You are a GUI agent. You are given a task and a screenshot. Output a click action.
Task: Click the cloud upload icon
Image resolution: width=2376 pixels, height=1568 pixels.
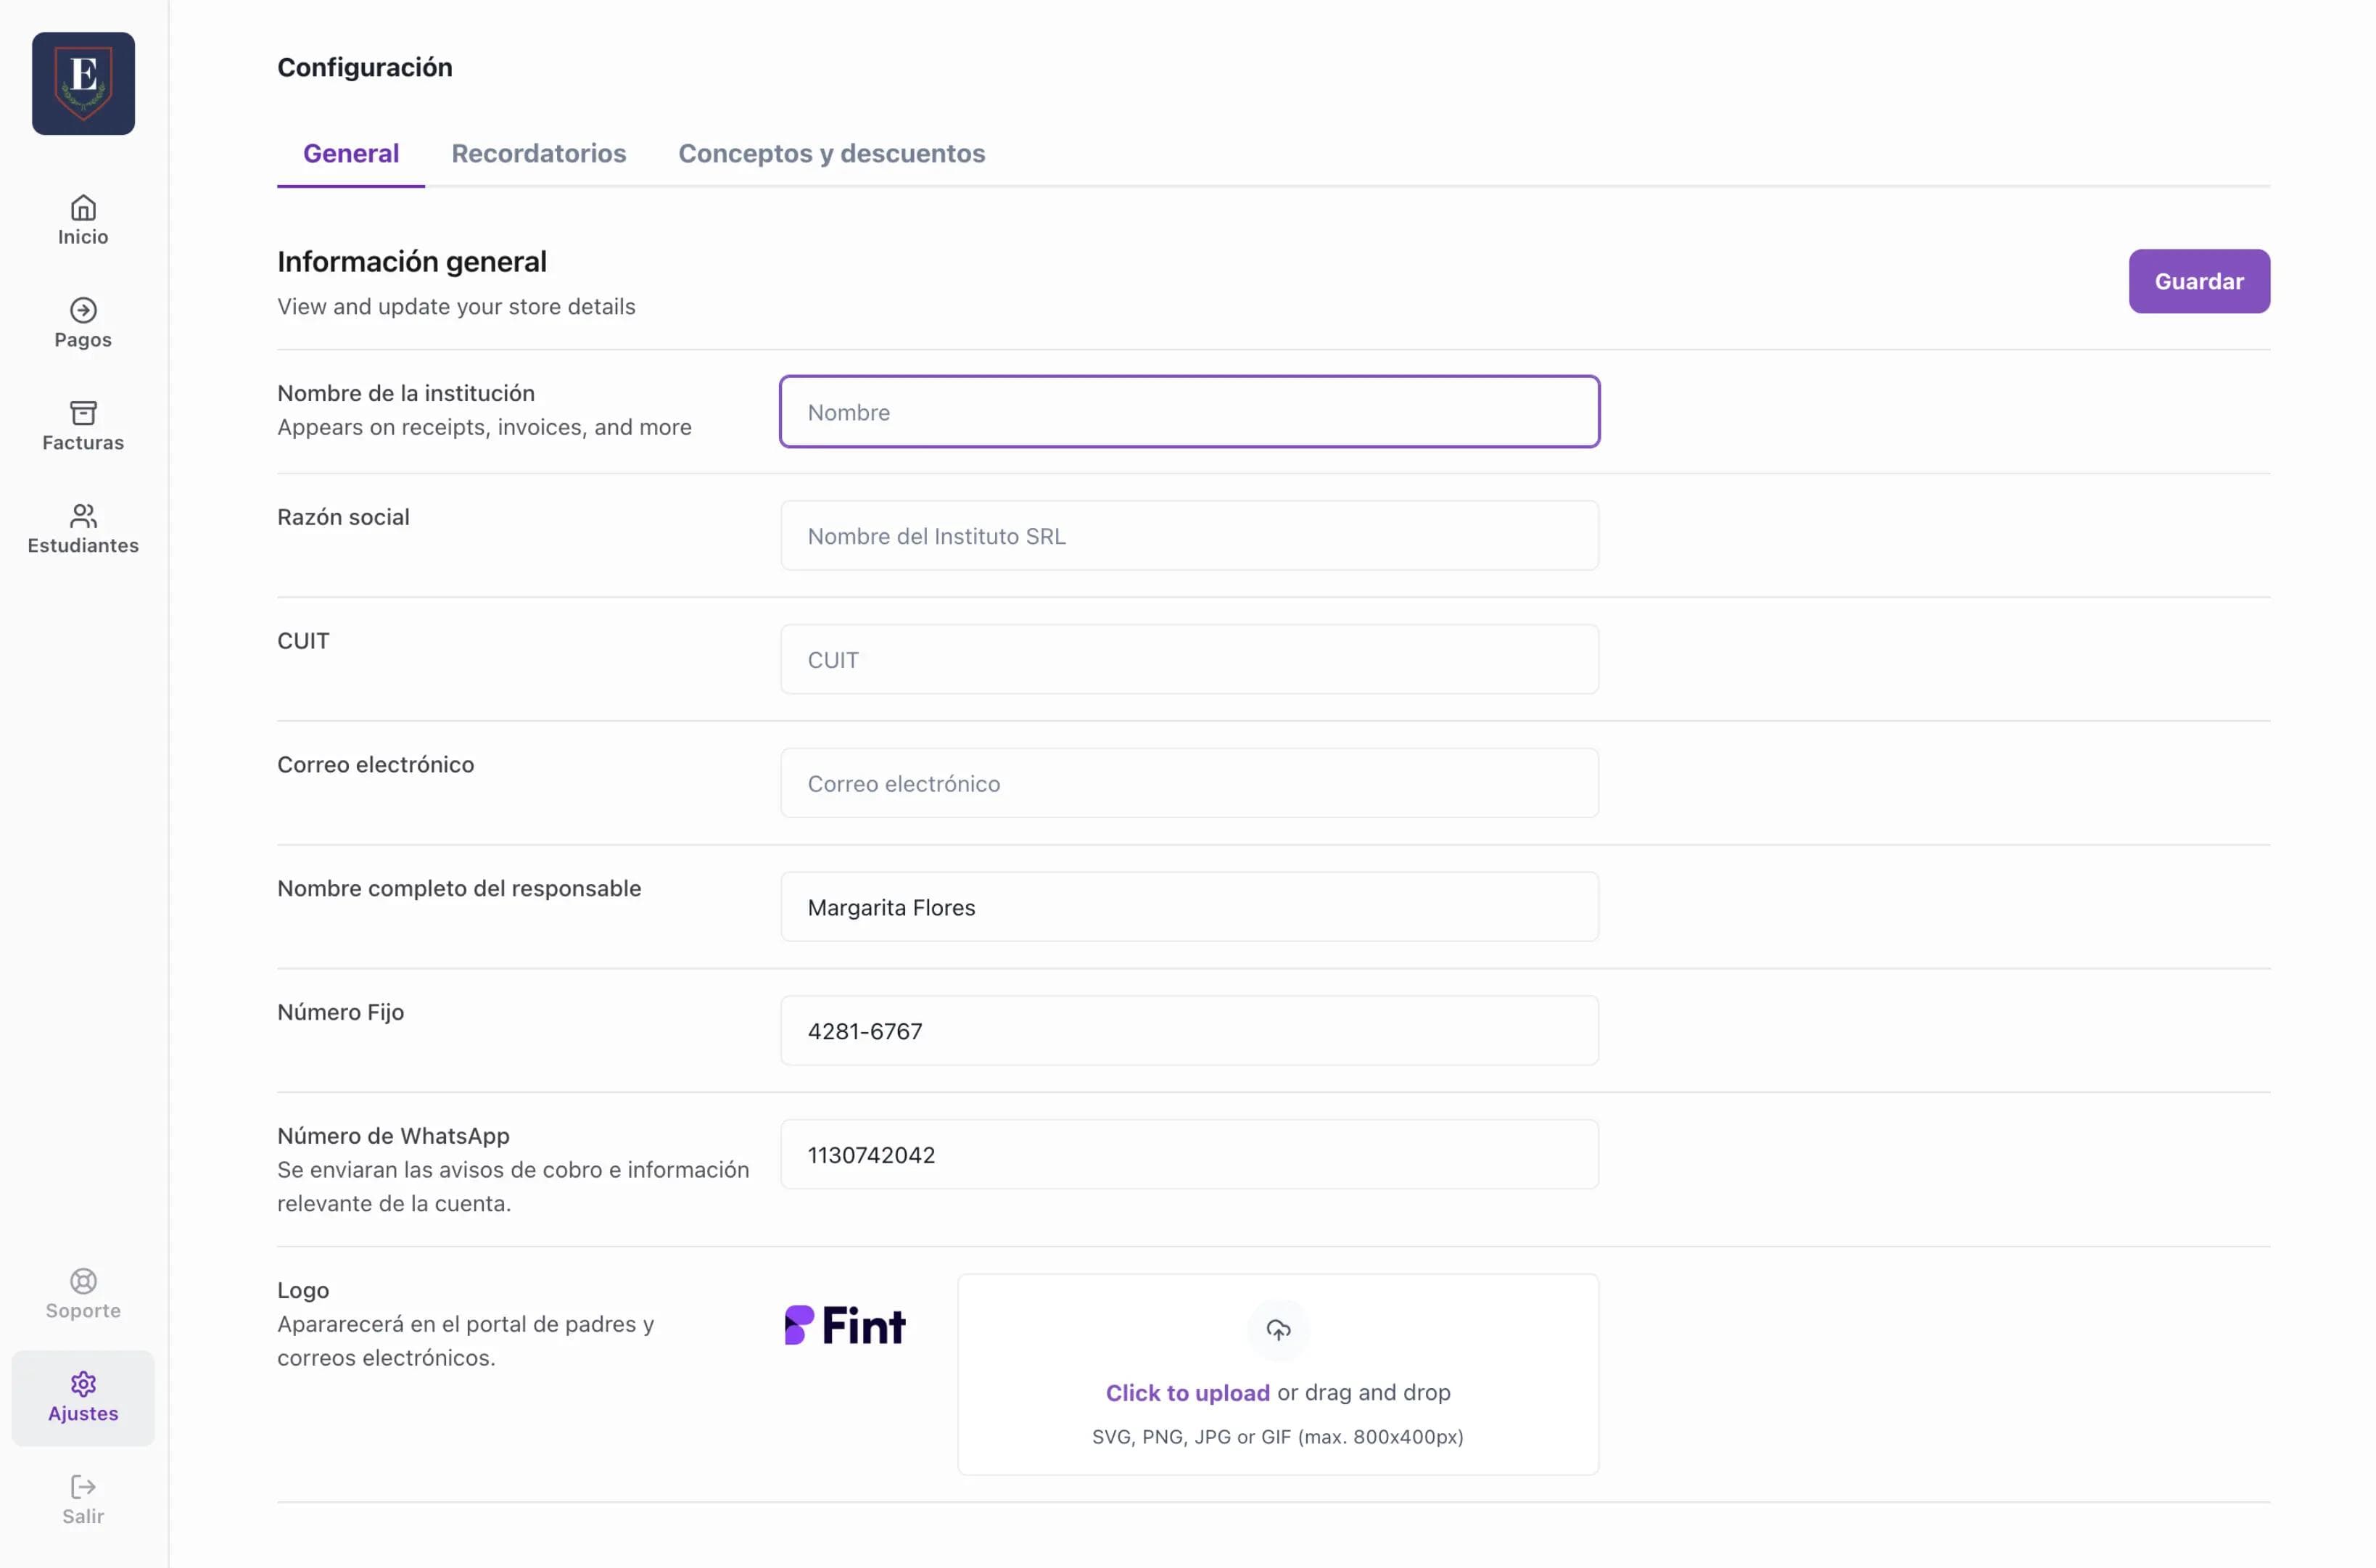click(1278, 1330)
